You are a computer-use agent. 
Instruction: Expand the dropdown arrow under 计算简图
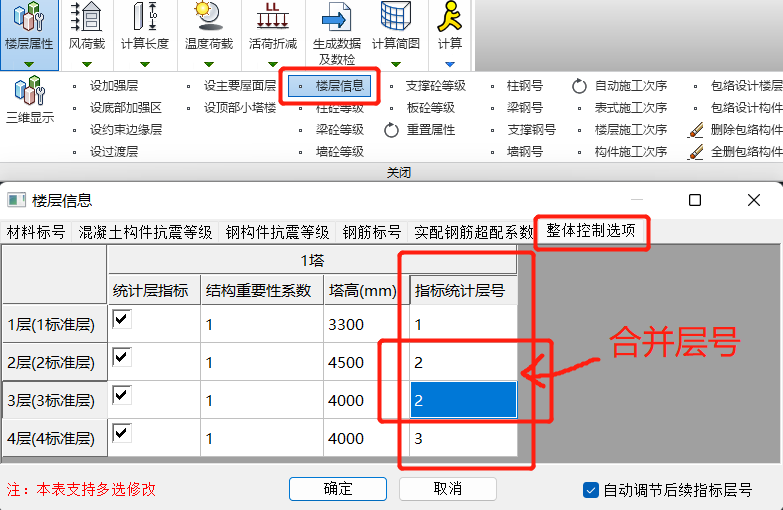coord(396,64)
